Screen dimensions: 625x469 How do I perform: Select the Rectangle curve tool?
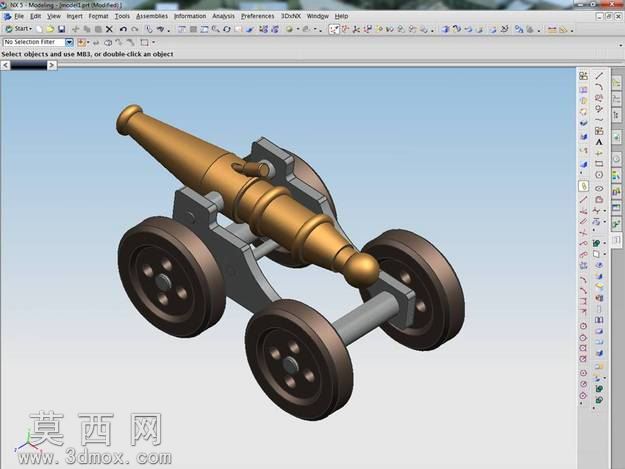click(599, 164)
